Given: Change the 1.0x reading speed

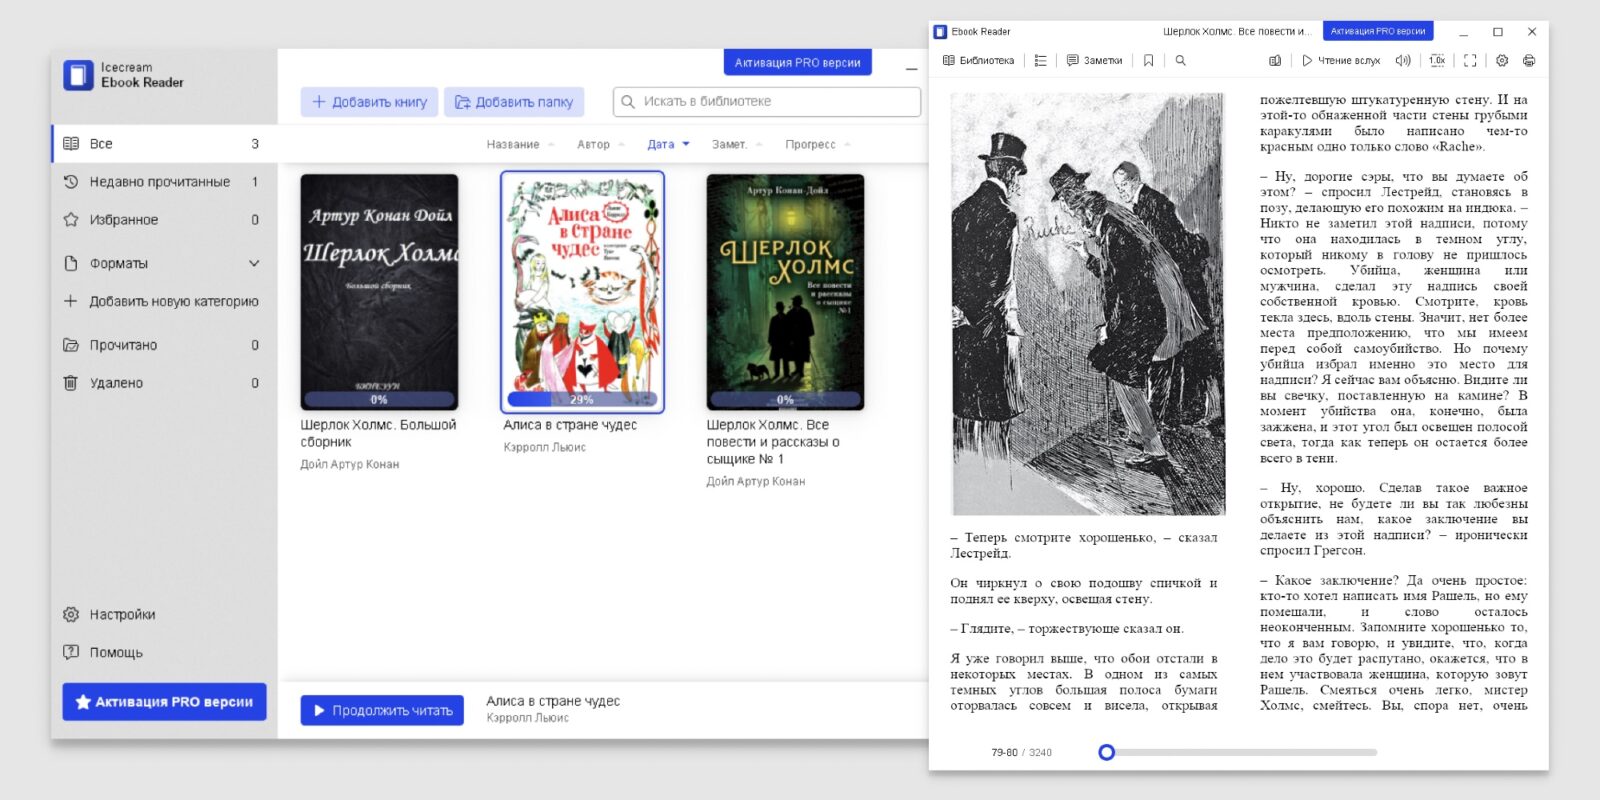Looking at the screenshot, I should [1437, 60].
